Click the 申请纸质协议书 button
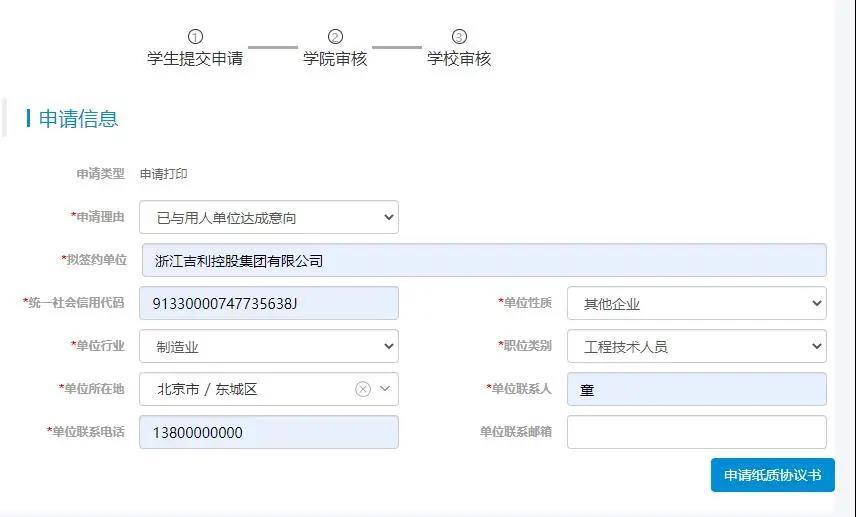Image resolution: width=856 pixels, height=517 pixels. point(772,475)
